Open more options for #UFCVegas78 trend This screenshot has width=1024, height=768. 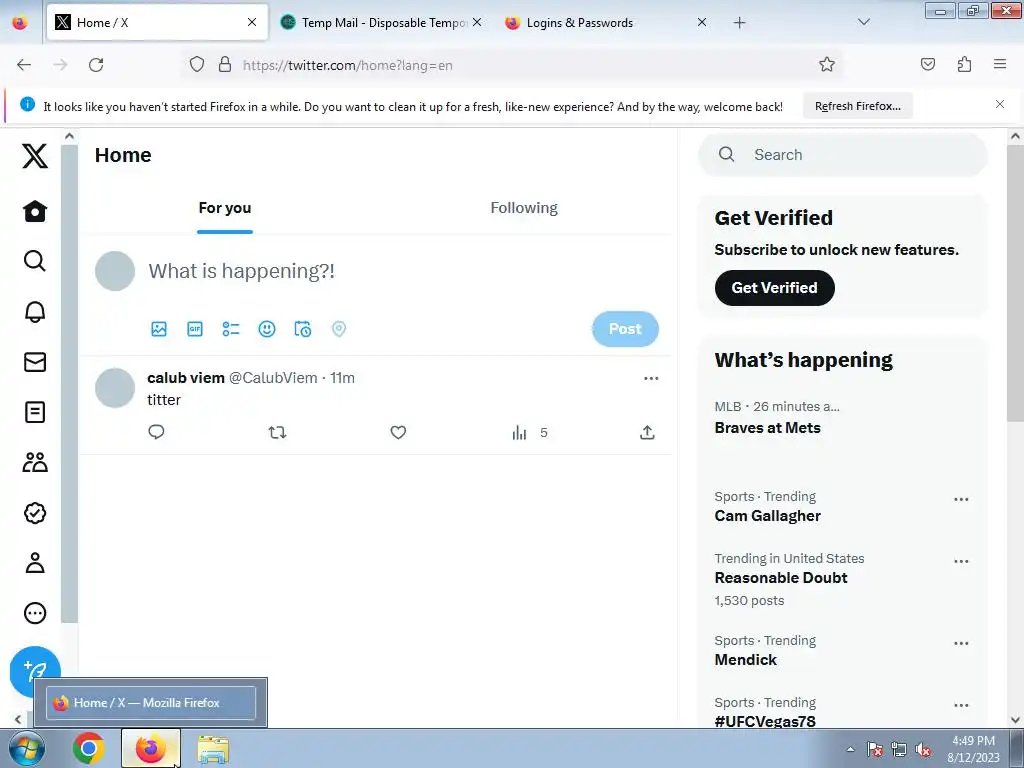tap(961, 705)
